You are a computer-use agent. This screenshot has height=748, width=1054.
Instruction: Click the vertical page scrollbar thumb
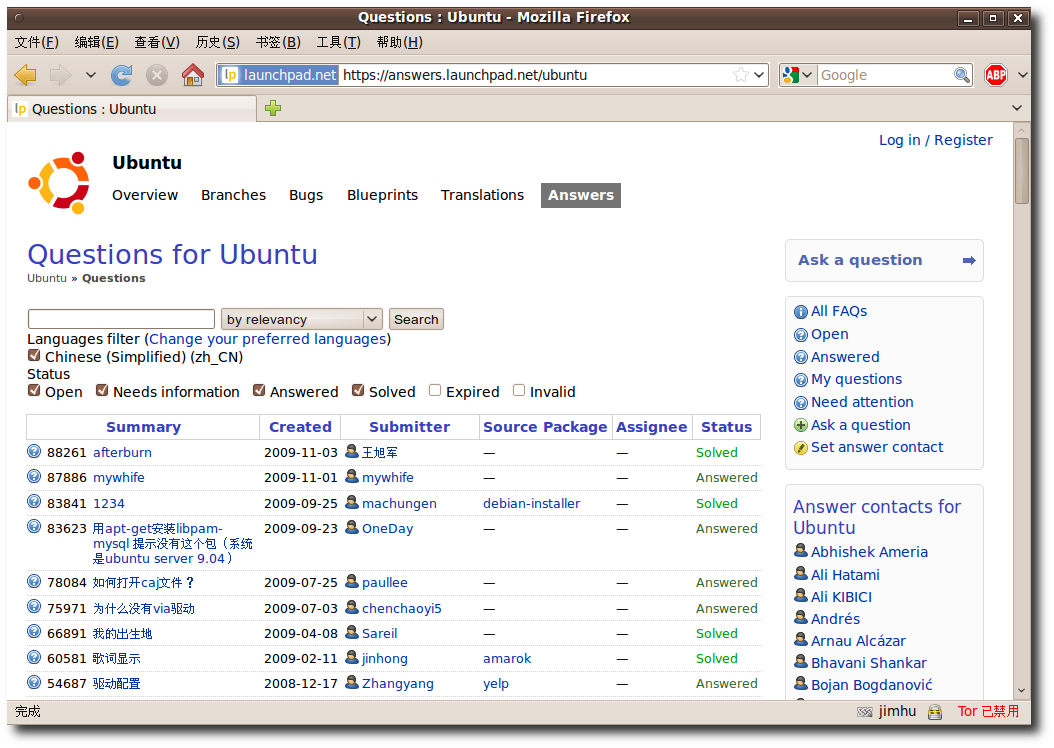[1021, 170]
